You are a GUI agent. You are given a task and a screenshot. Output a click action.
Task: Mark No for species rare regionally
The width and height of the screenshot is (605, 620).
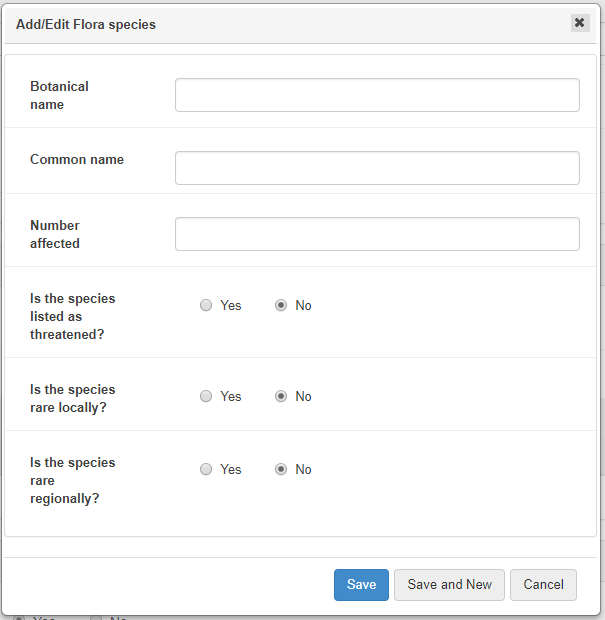pyautogui.click(x=282, y=470)
